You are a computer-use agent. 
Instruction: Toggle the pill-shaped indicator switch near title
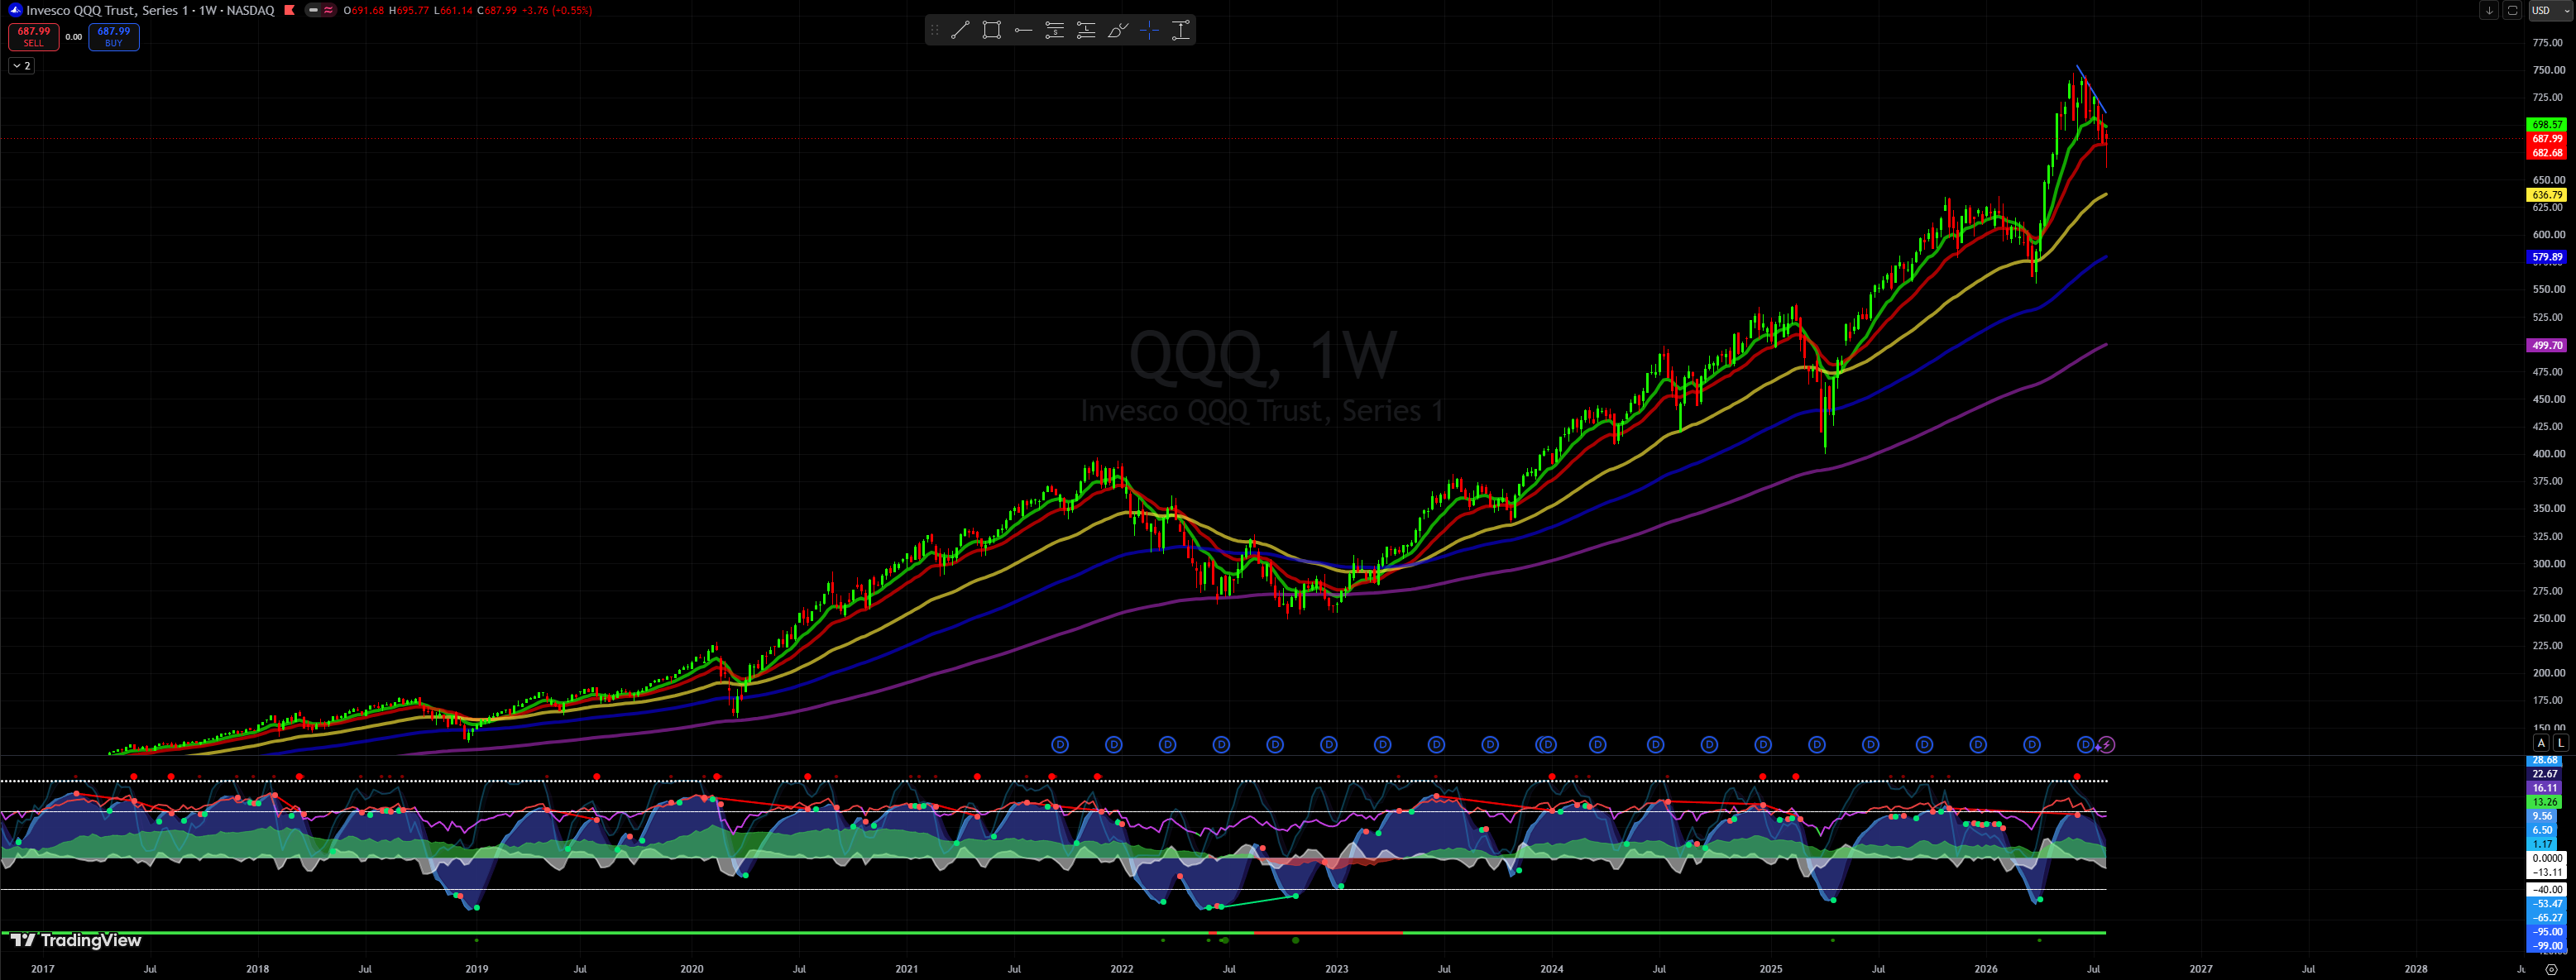(321, 10)
